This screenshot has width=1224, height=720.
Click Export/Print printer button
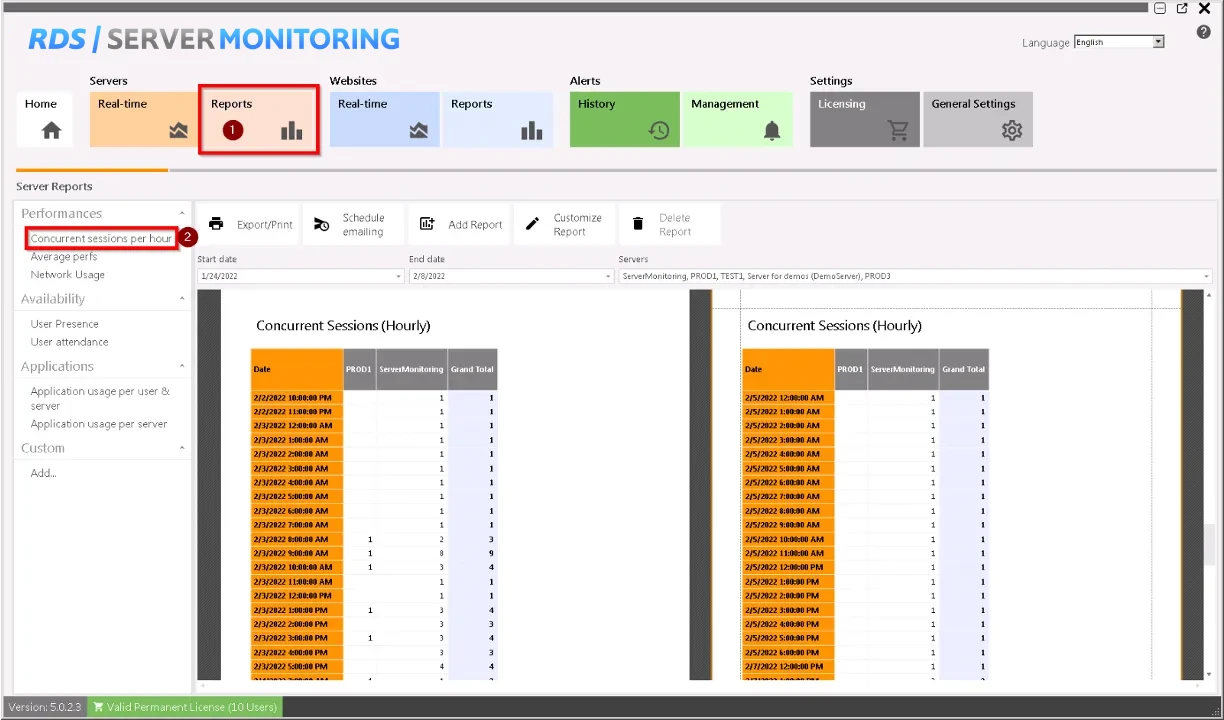pos(251,225)
